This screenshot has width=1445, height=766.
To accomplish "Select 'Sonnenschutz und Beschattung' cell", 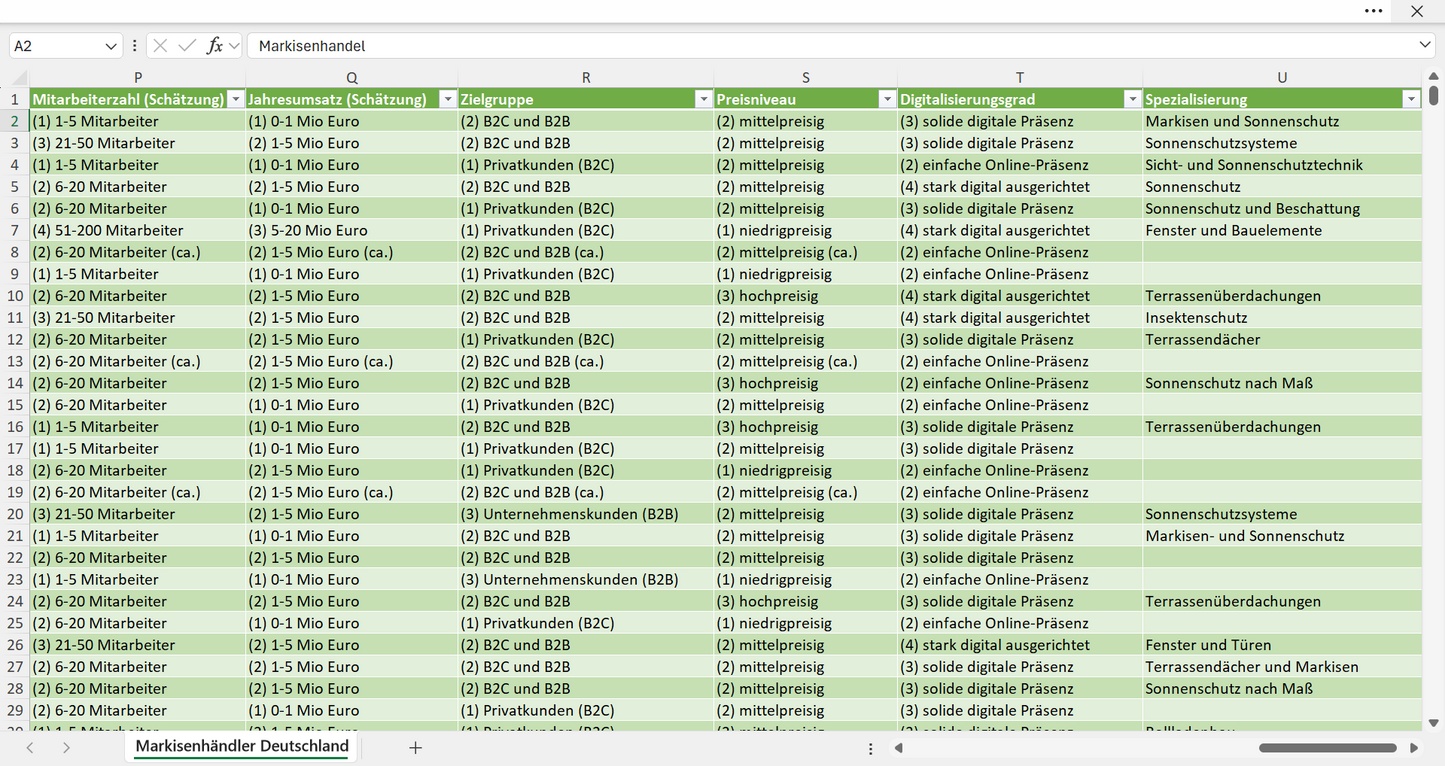I will point(1282,208).
